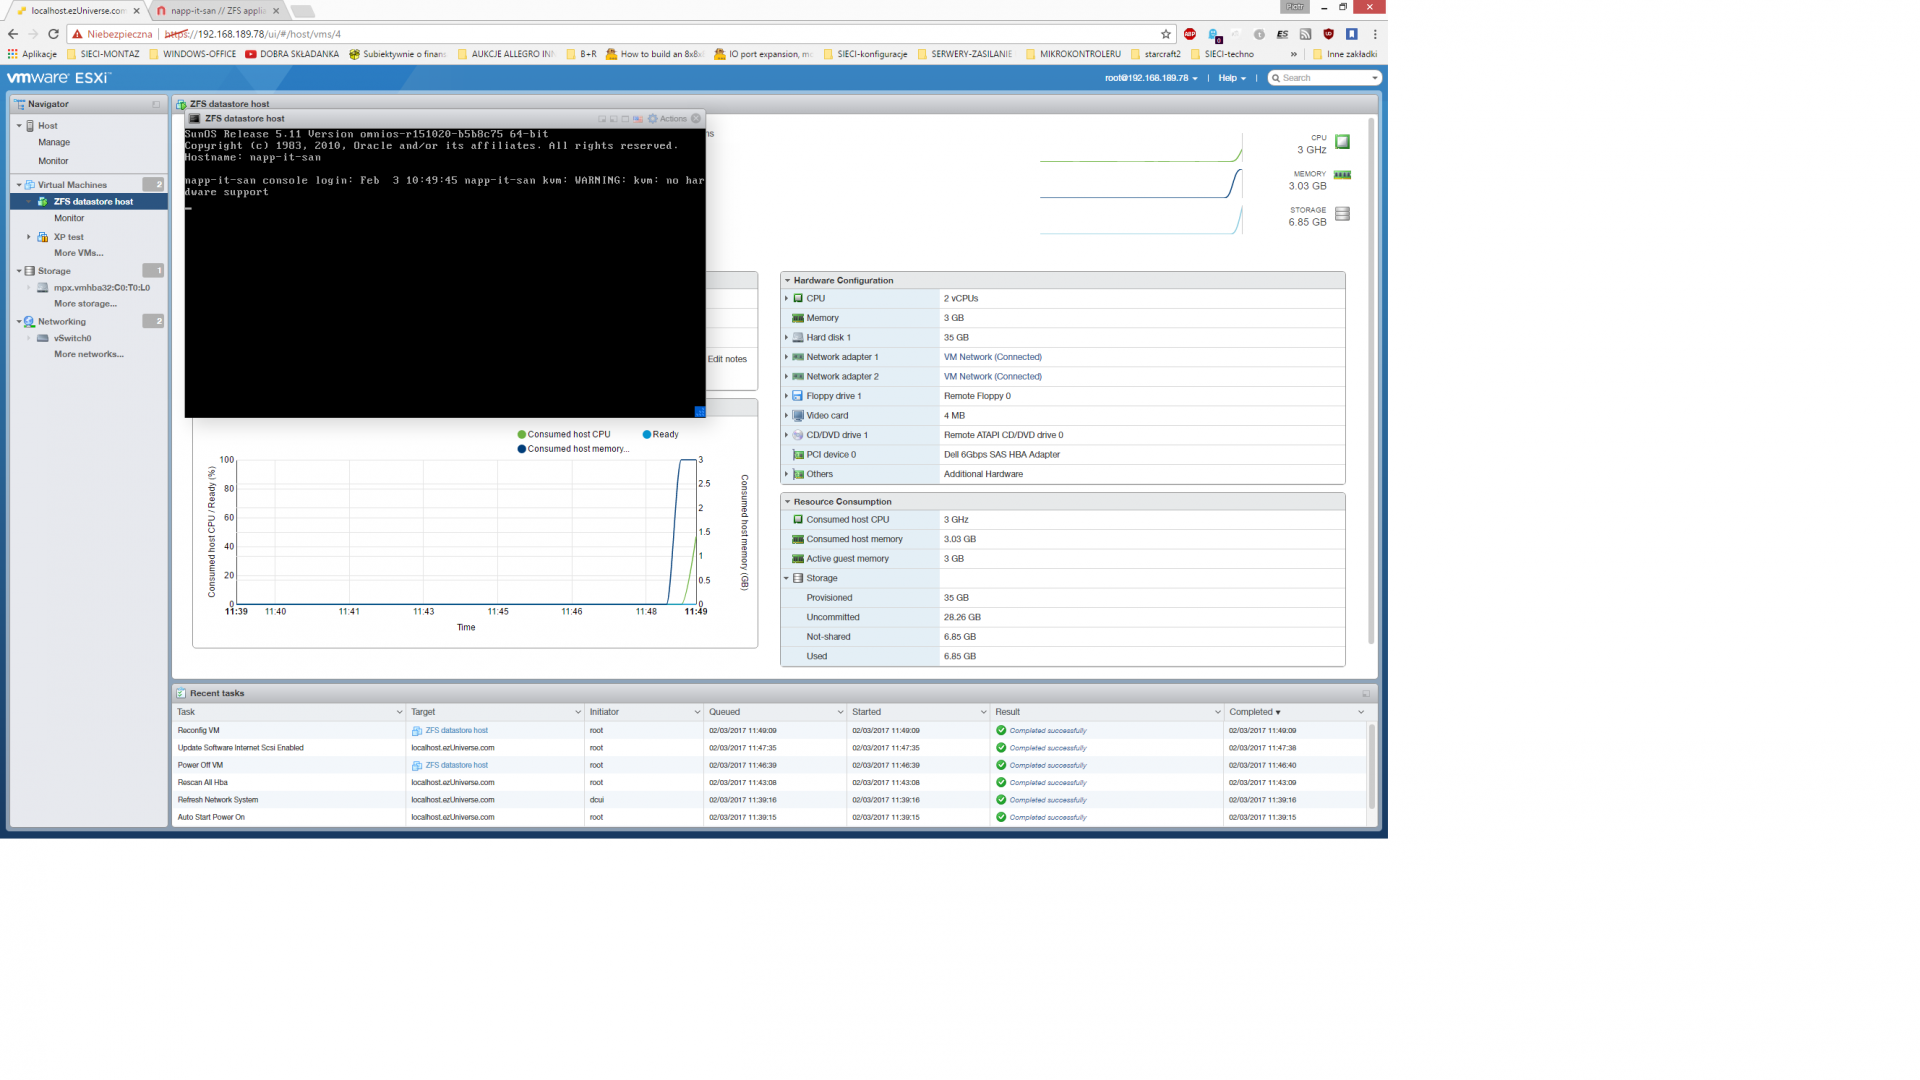Collapse the Host tree node
This screenshot has width=1920, height=1080.
[19, 126]
